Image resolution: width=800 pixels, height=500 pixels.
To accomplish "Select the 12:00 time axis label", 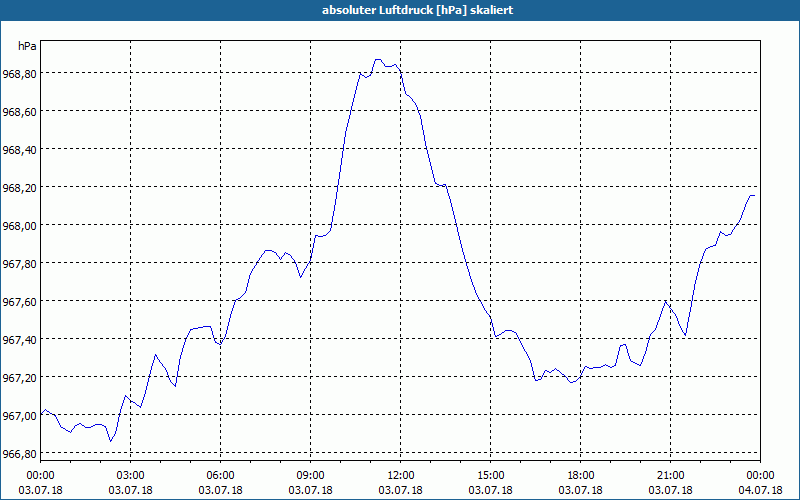I will tap(401, 476).
